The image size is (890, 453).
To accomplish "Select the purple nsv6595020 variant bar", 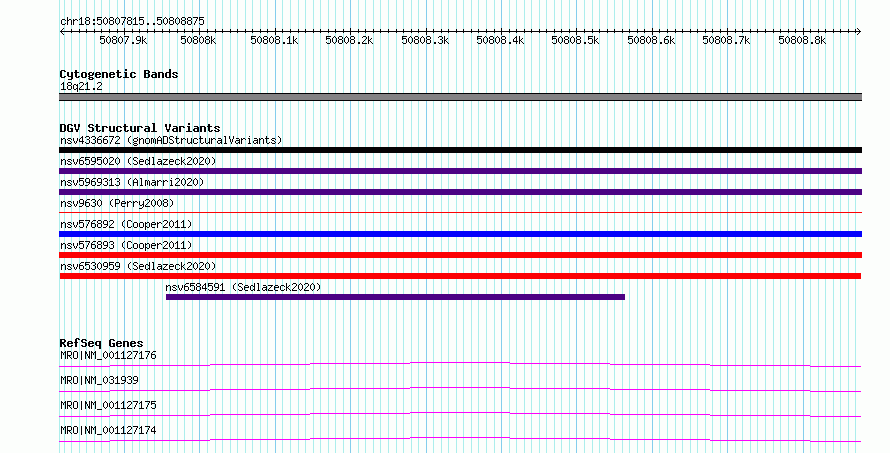I will click(x=460, y=171).
